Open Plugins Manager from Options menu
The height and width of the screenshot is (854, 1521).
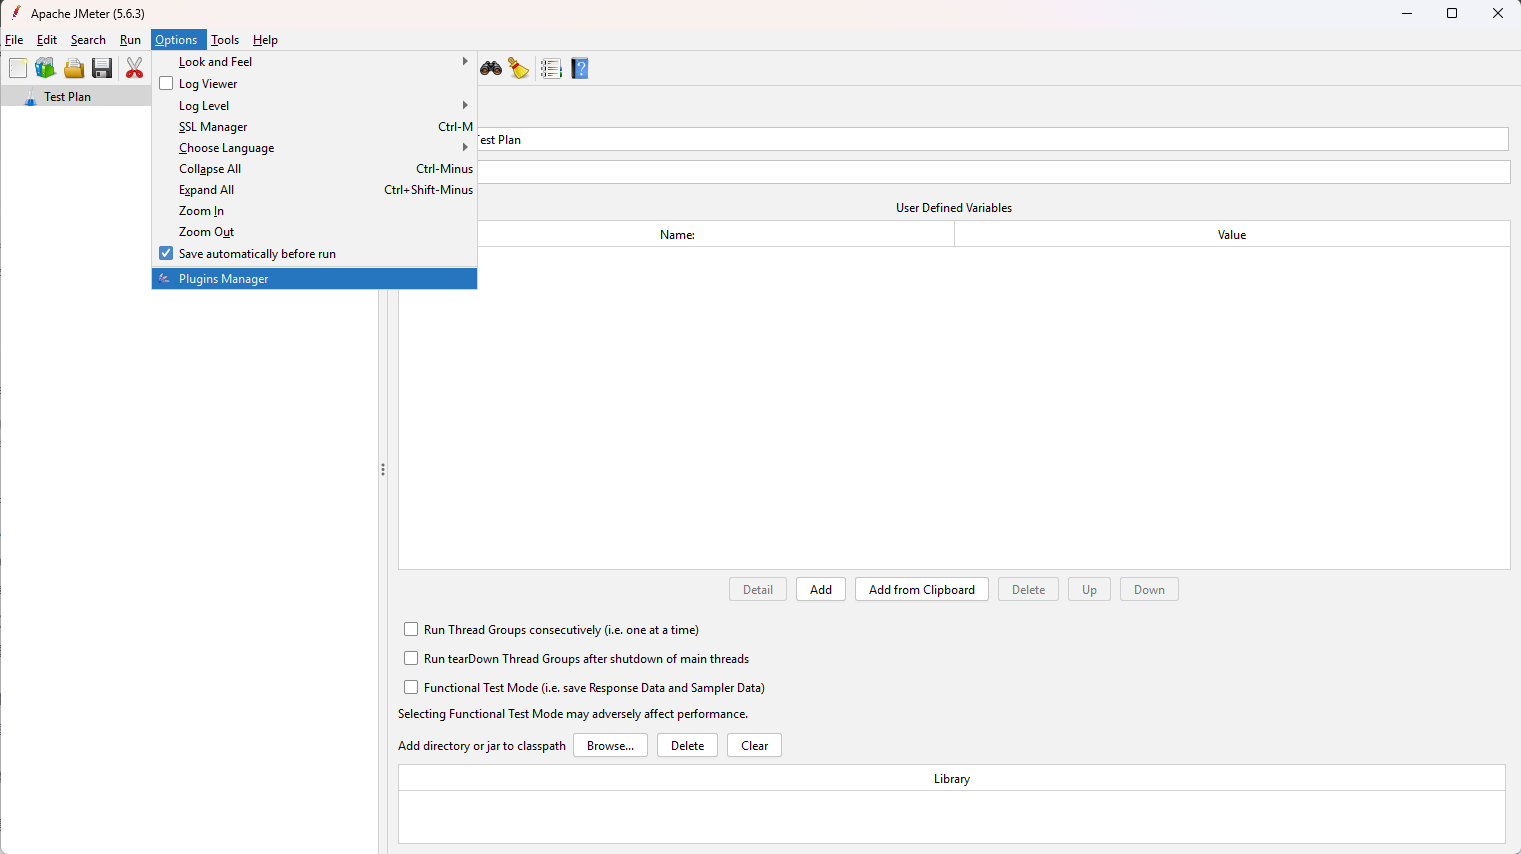(x=314, y=279)
